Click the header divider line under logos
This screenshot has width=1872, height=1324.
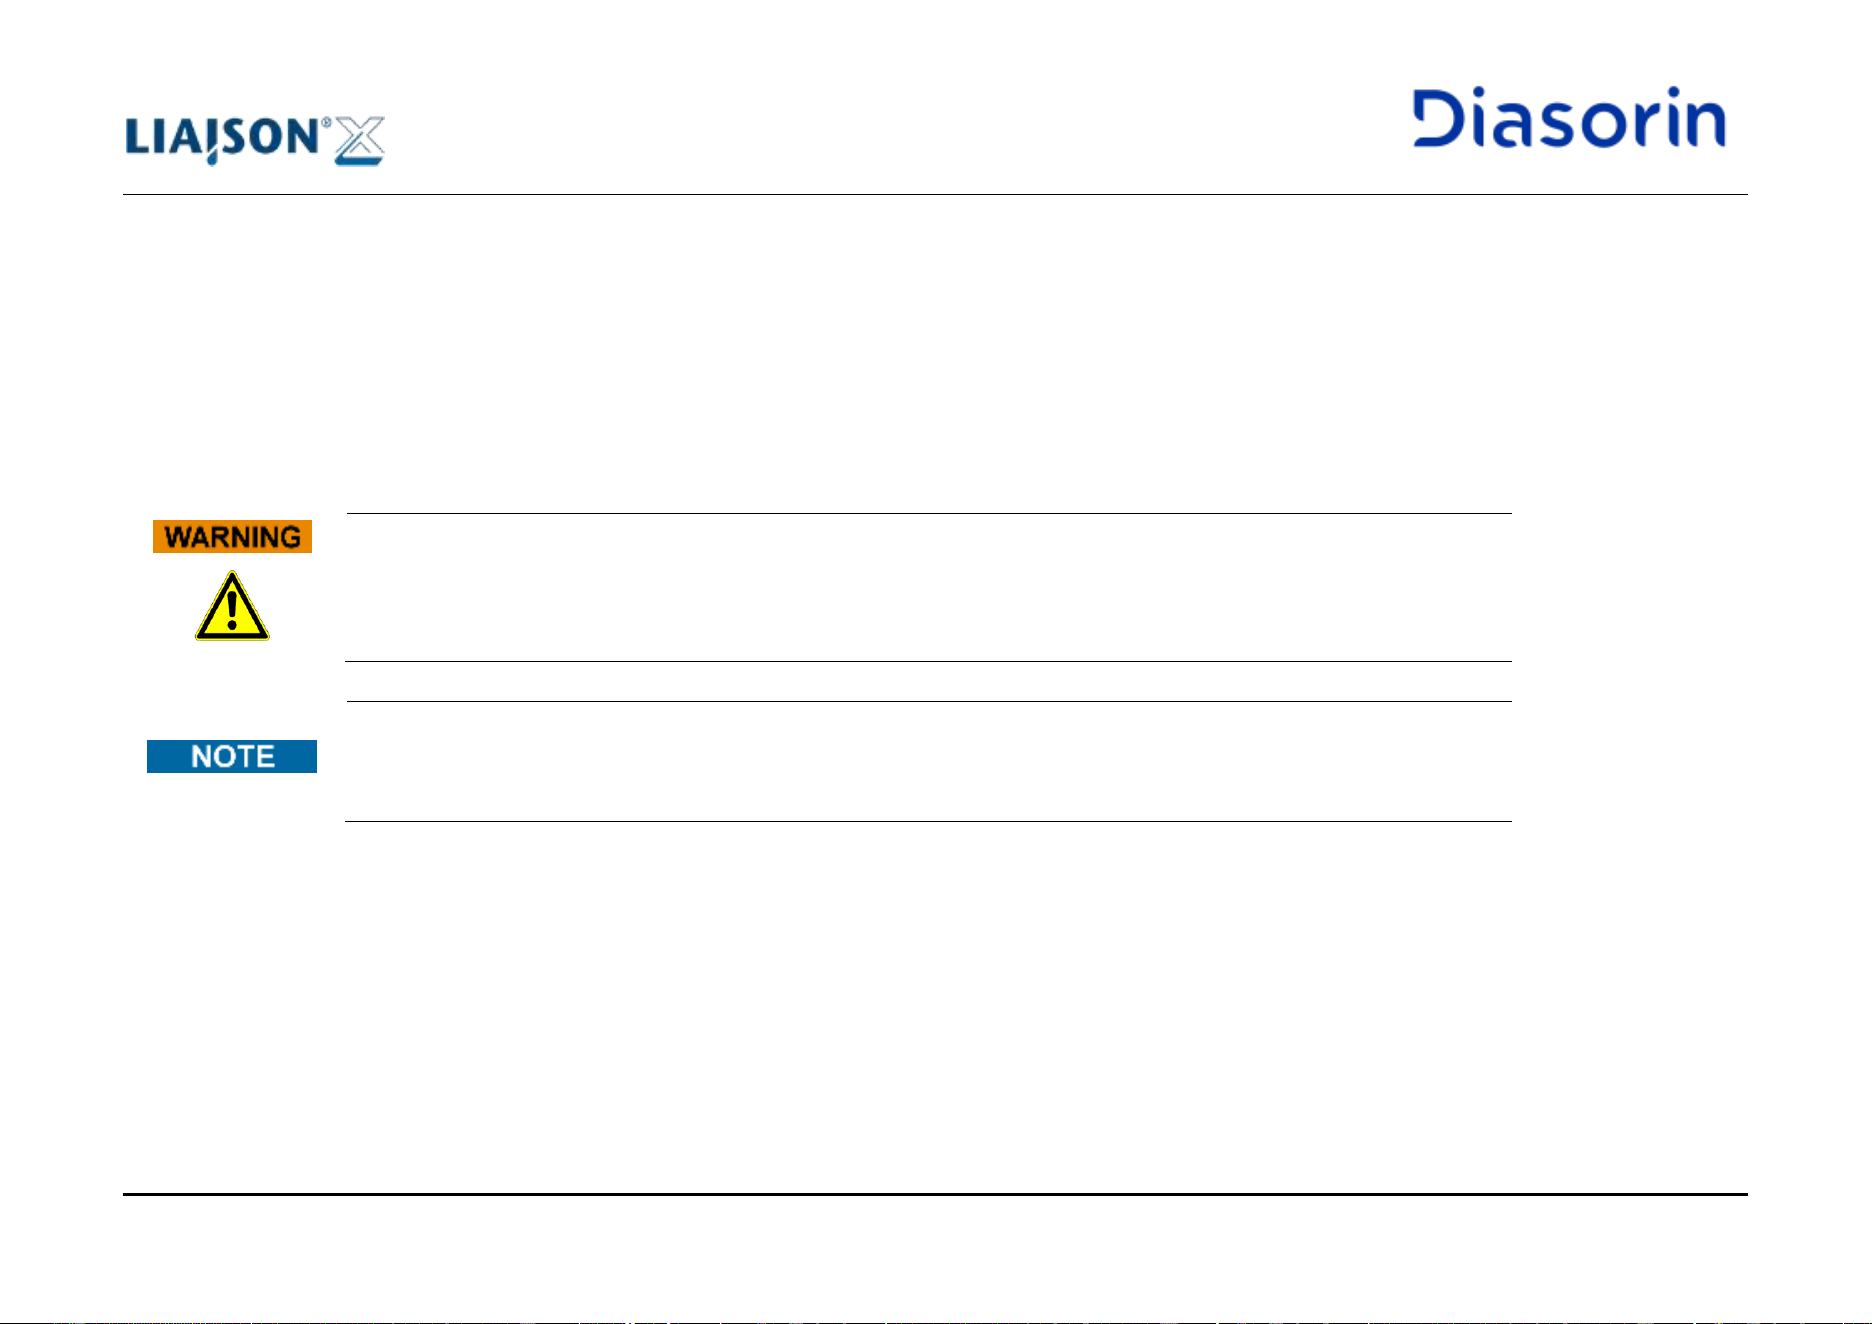pos(935,194)
